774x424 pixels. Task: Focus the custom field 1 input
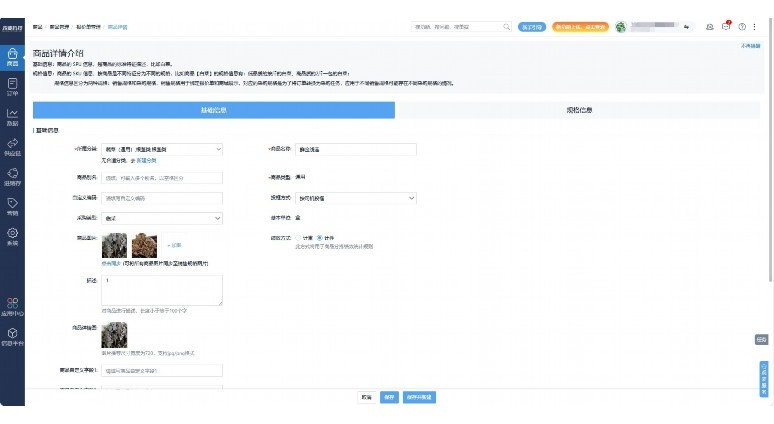point(162,370)
